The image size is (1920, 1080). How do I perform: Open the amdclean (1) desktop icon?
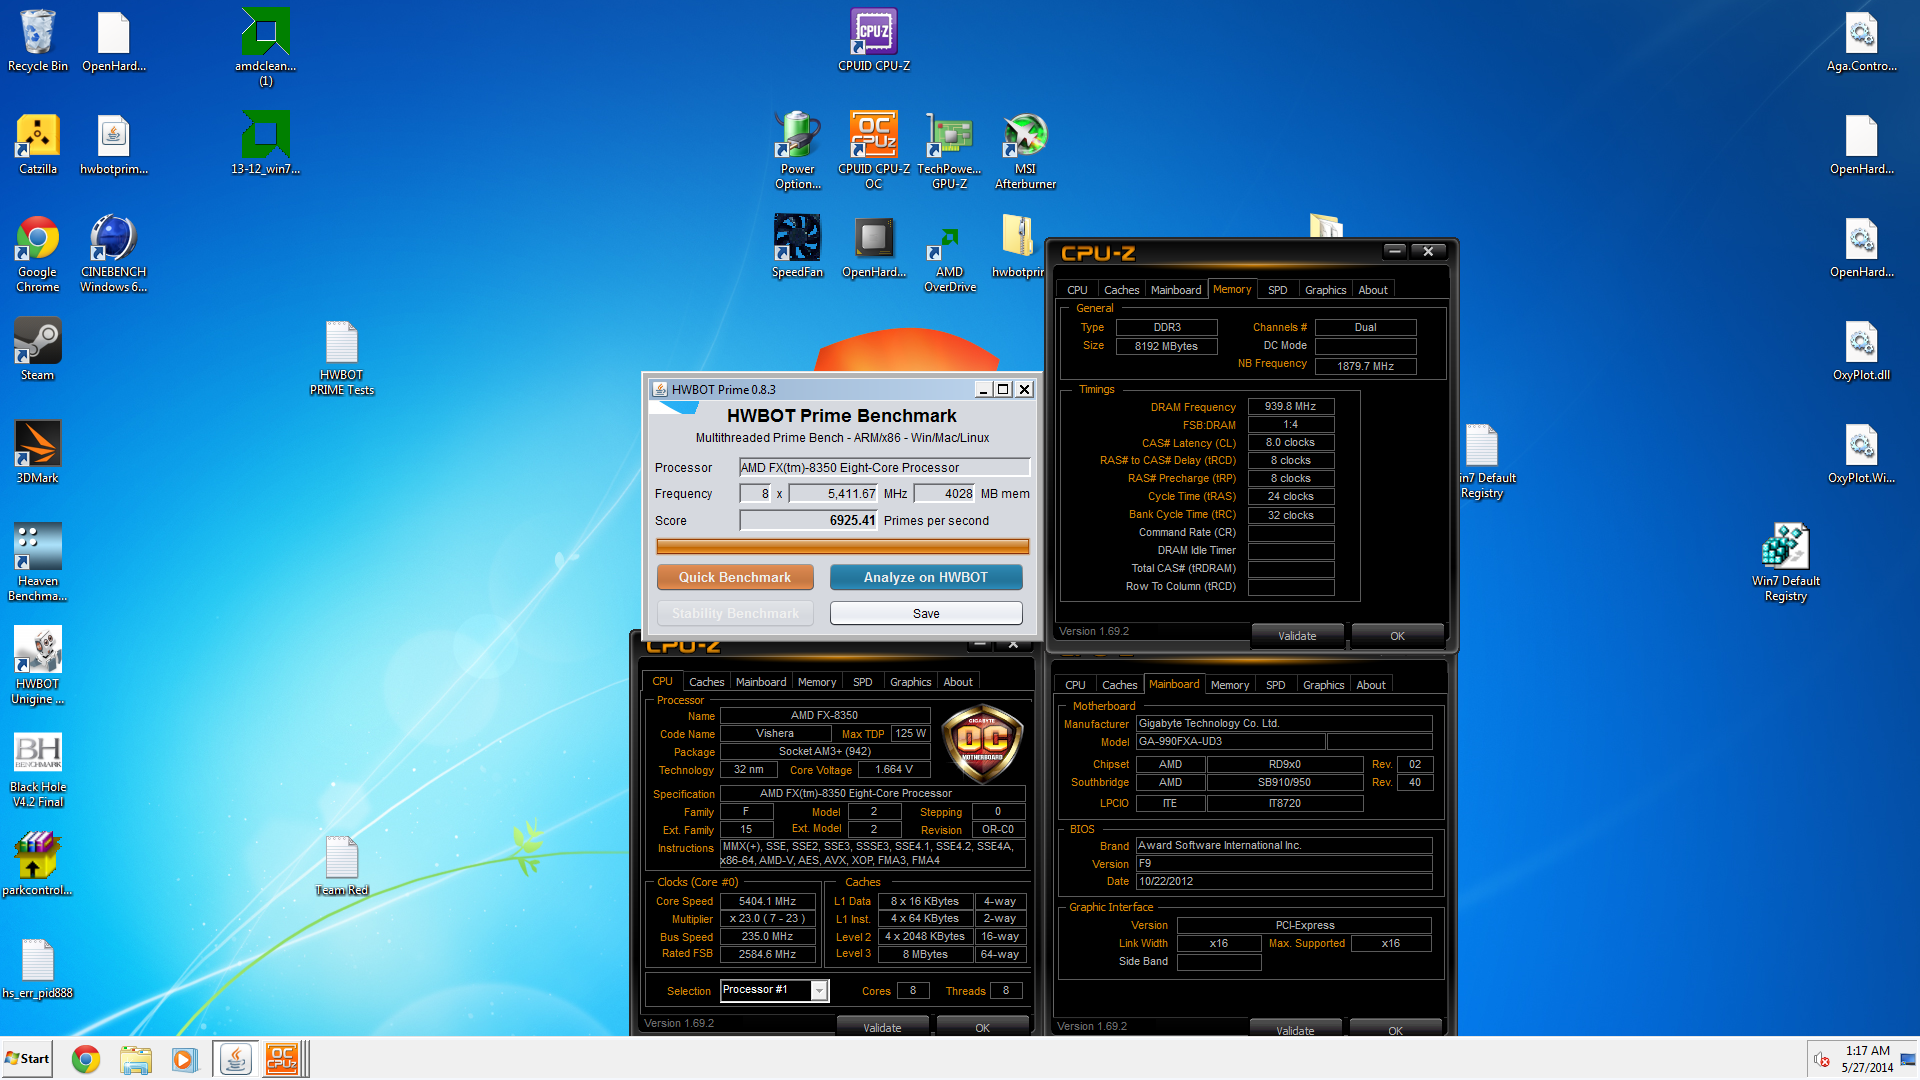coord(265,47)
